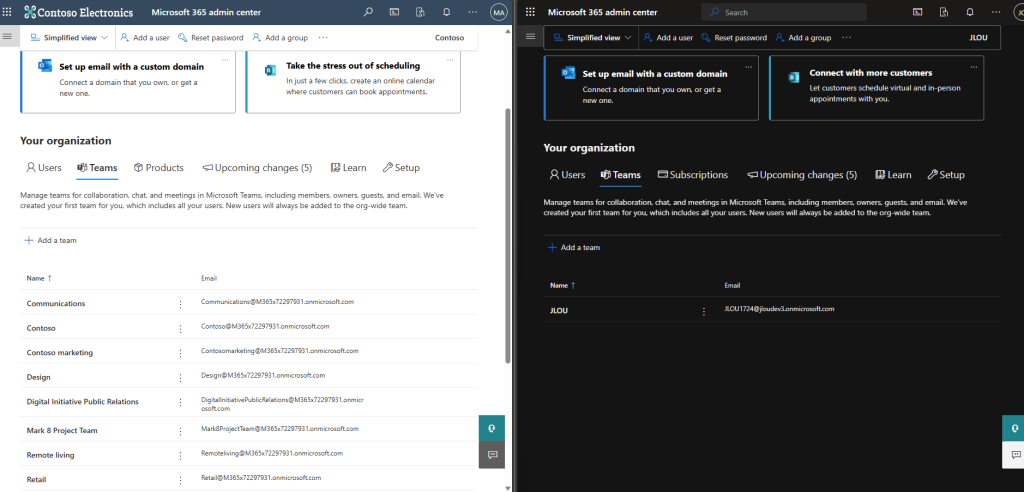
Task: Click Search box in dark window header
Action: [x=784, y=12]
